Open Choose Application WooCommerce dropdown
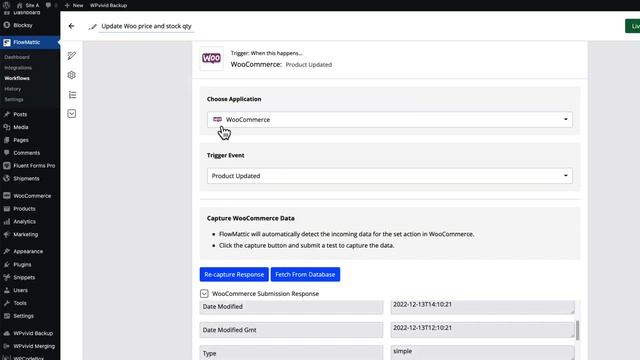 [390, 120]
